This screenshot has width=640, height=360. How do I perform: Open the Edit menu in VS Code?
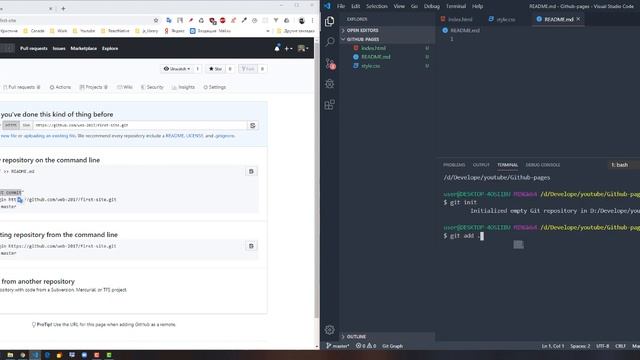click(356, 6)
